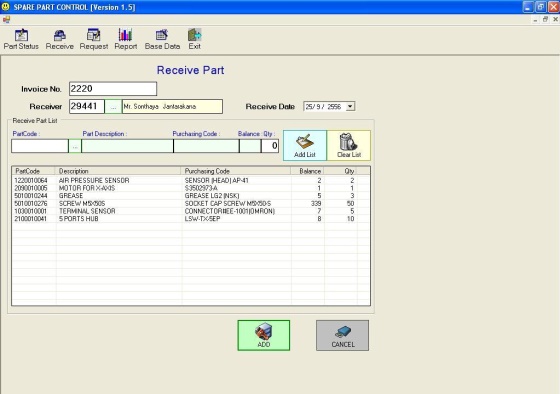The width and height of the screenshot is (560, 394).
Task: Click the Invoice No. input field
Action: click(x=113, y=89)
